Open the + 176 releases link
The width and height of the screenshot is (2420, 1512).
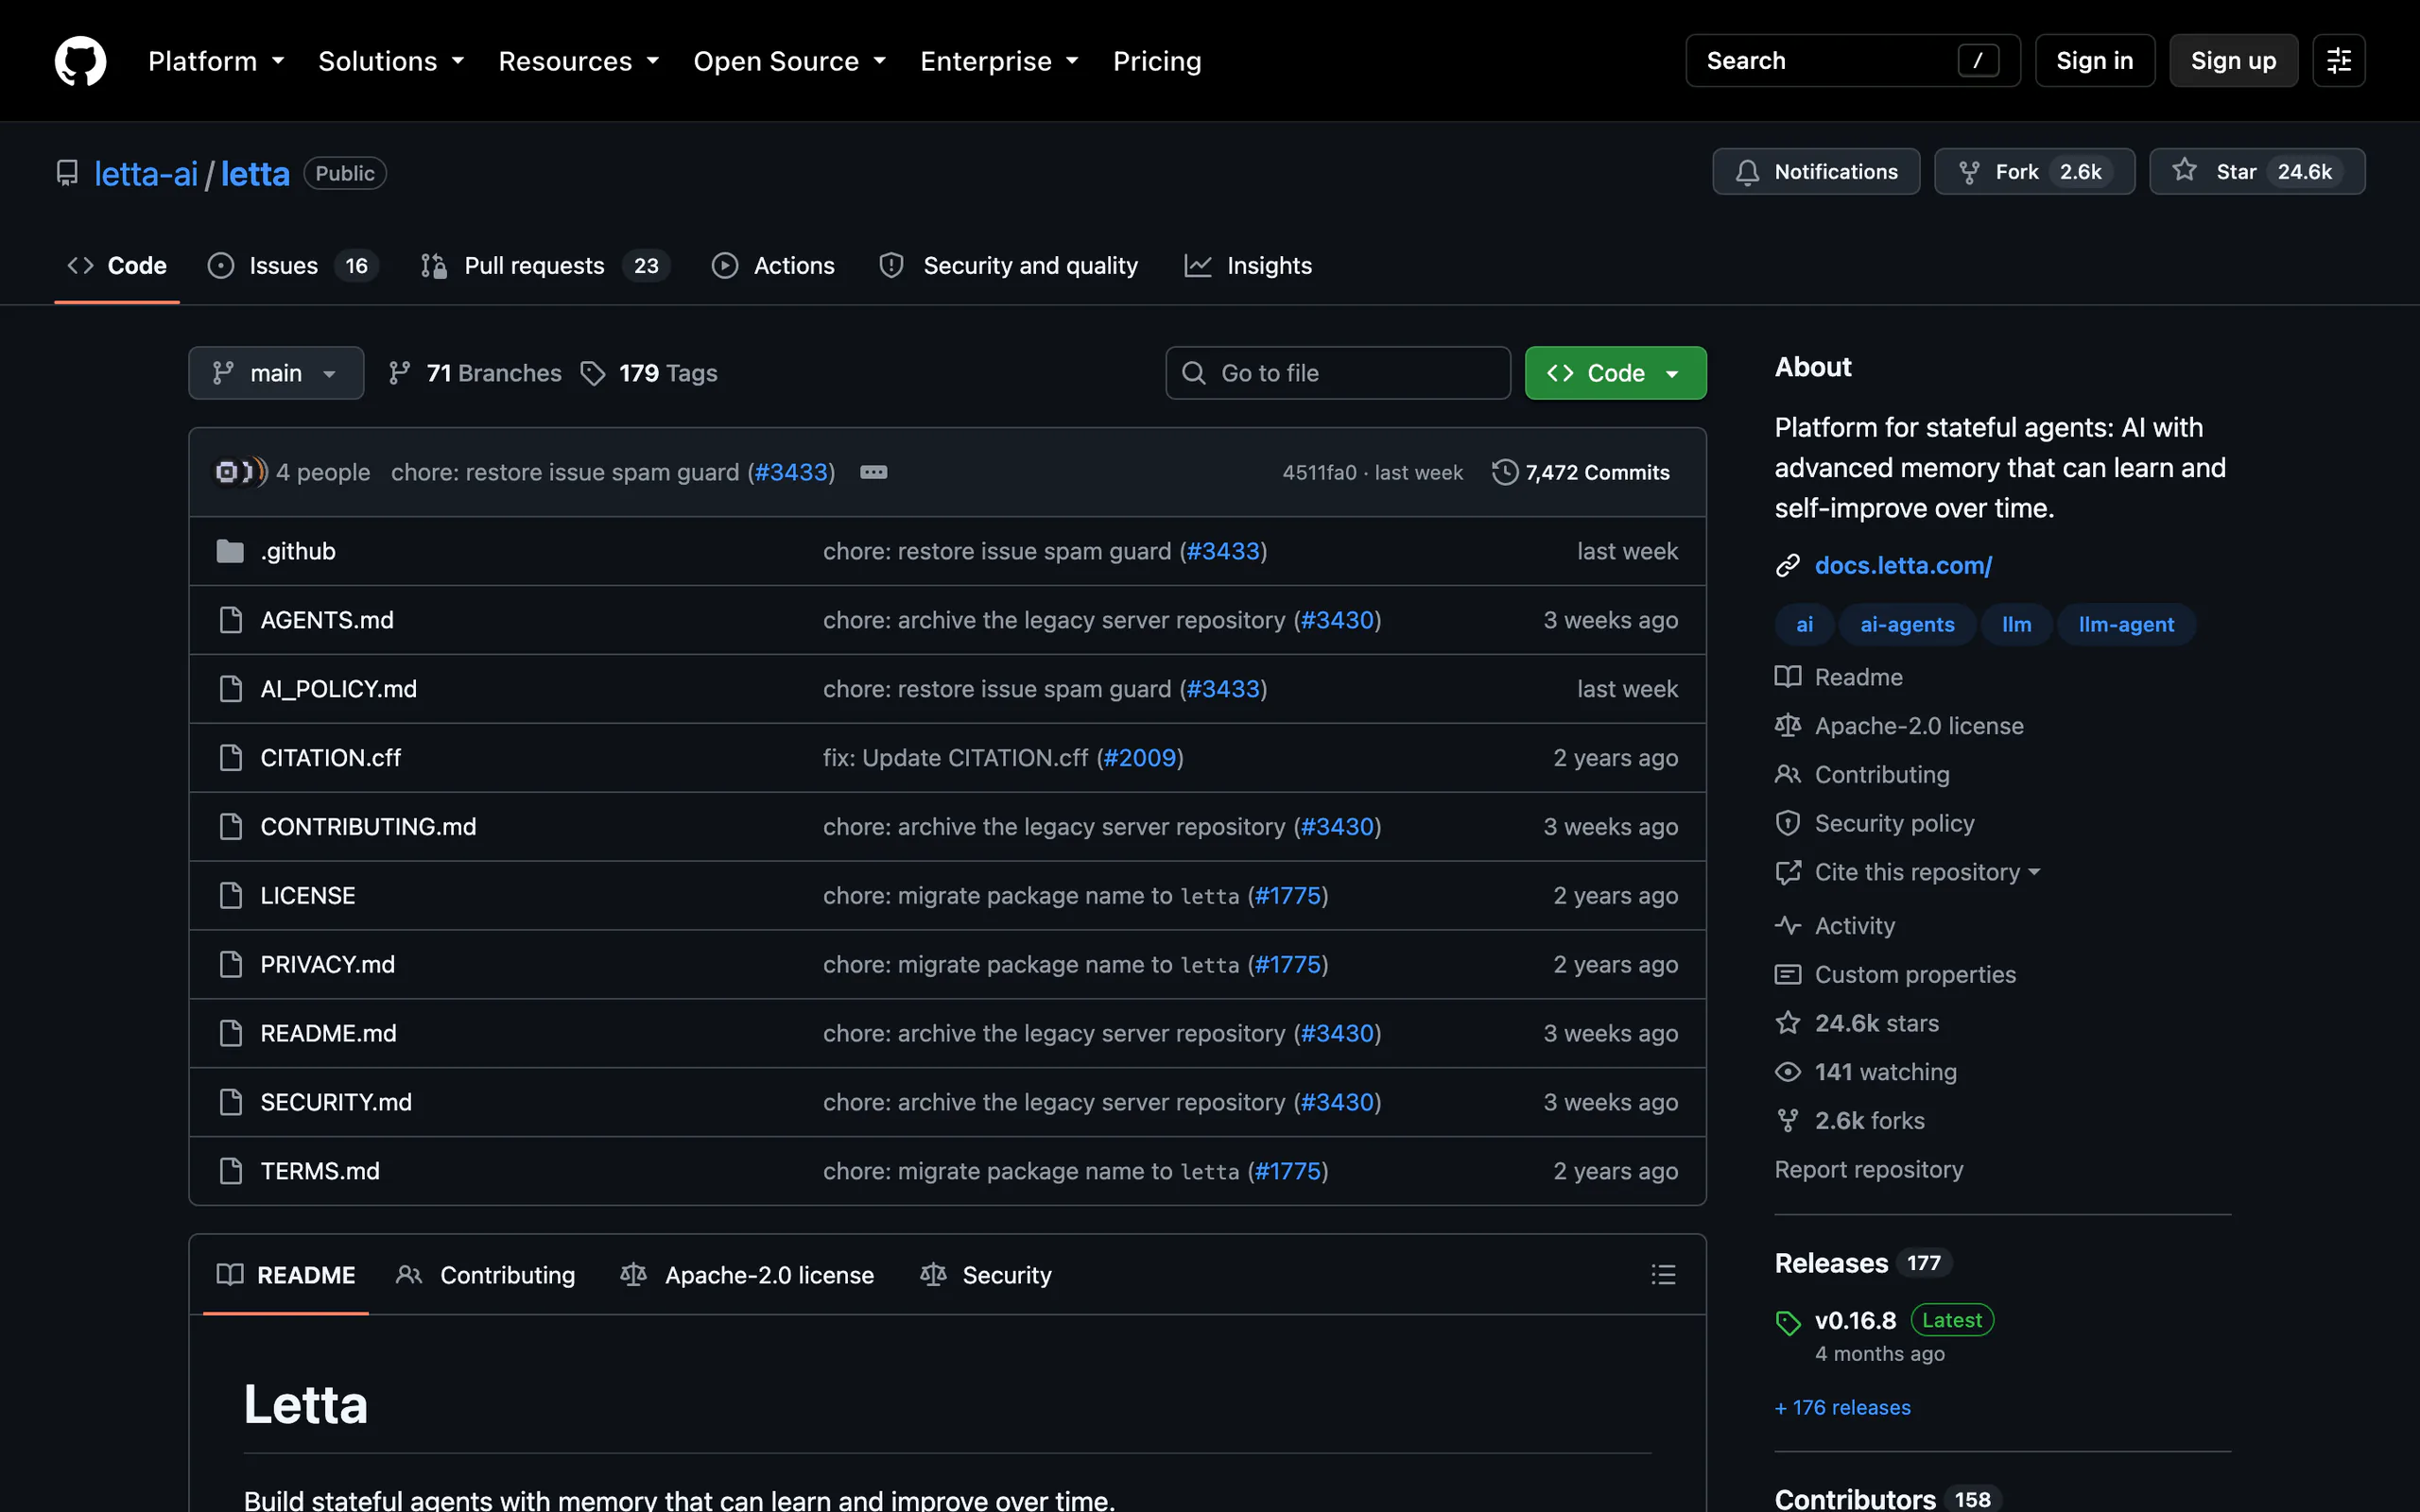(x=1842, y=1408)
